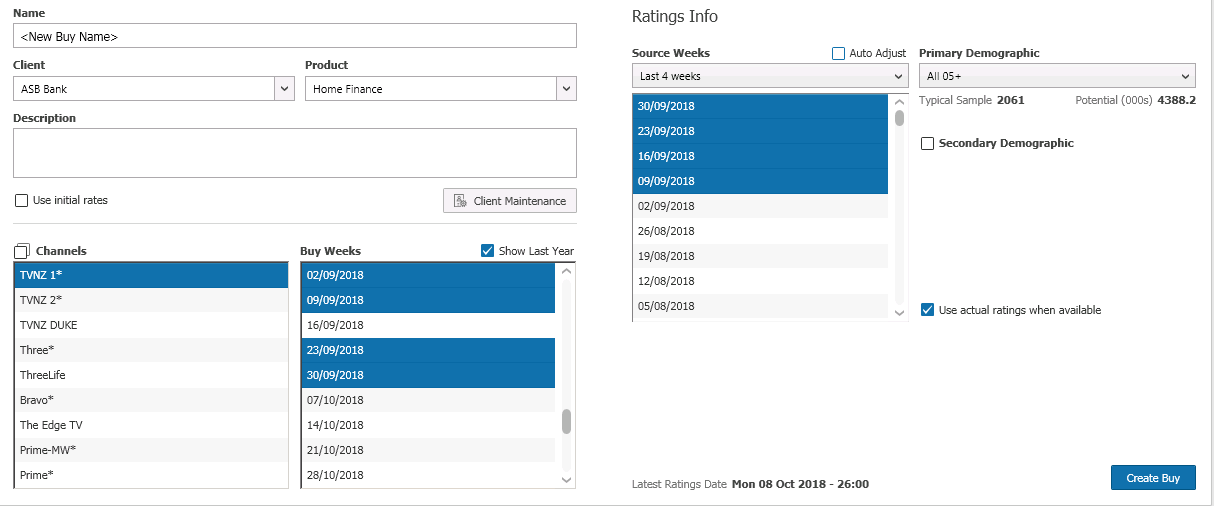This screenshot has width=1214, height=506.
Task: Click the Buy Weeks scrollbar thumb
Action: pos(567,421)
